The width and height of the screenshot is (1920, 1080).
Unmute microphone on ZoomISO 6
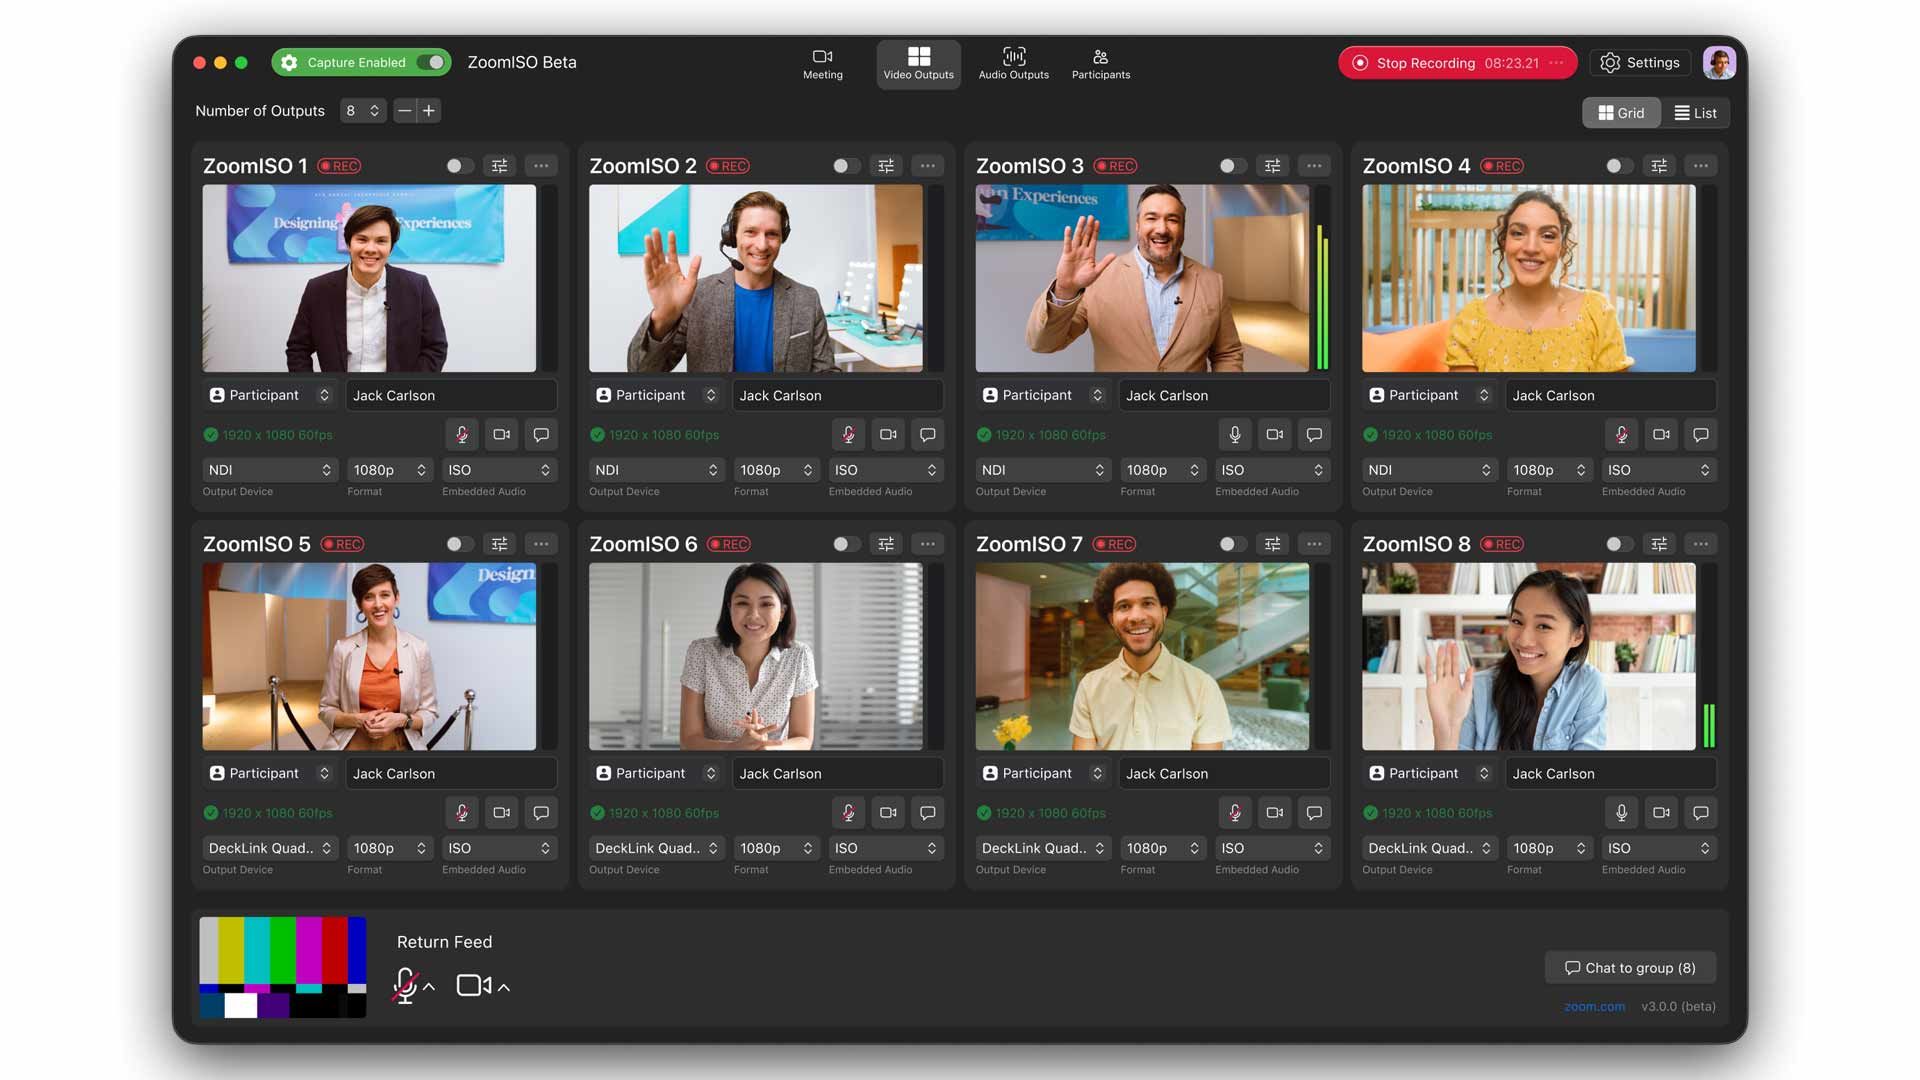click(x=848, y=813)
